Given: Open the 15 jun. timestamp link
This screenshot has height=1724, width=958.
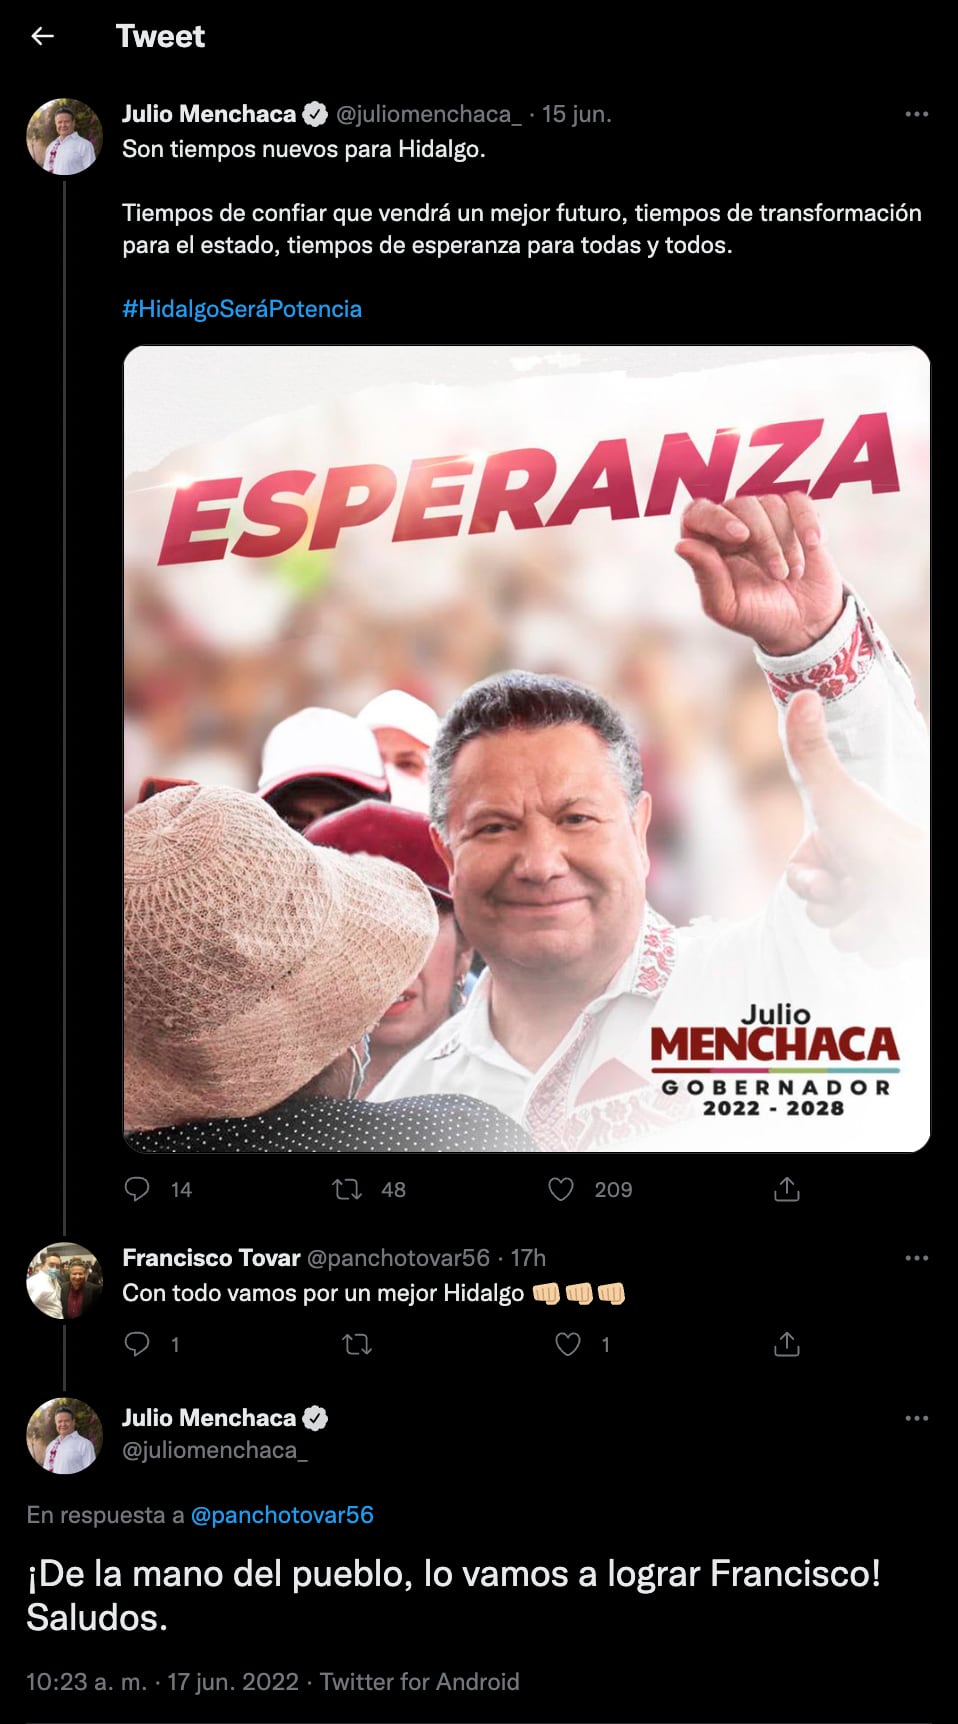Looking at the screenshot, I should tap(576, 114).
